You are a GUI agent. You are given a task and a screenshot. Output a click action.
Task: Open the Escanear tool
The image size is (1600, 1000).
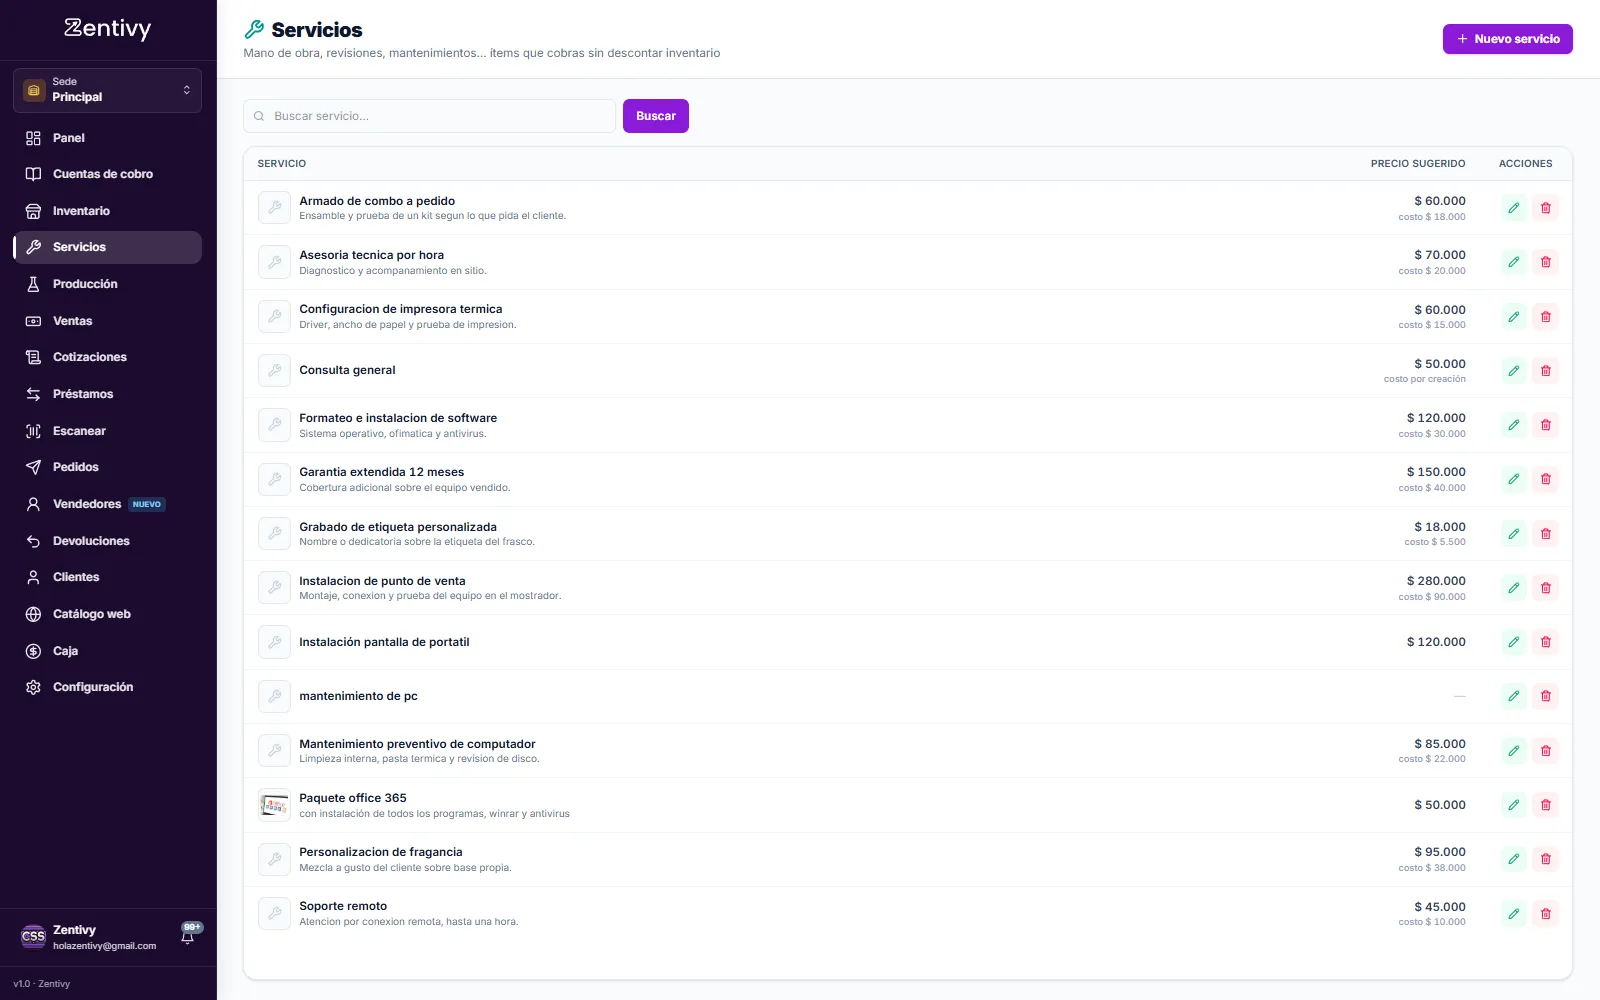(107, 431)
